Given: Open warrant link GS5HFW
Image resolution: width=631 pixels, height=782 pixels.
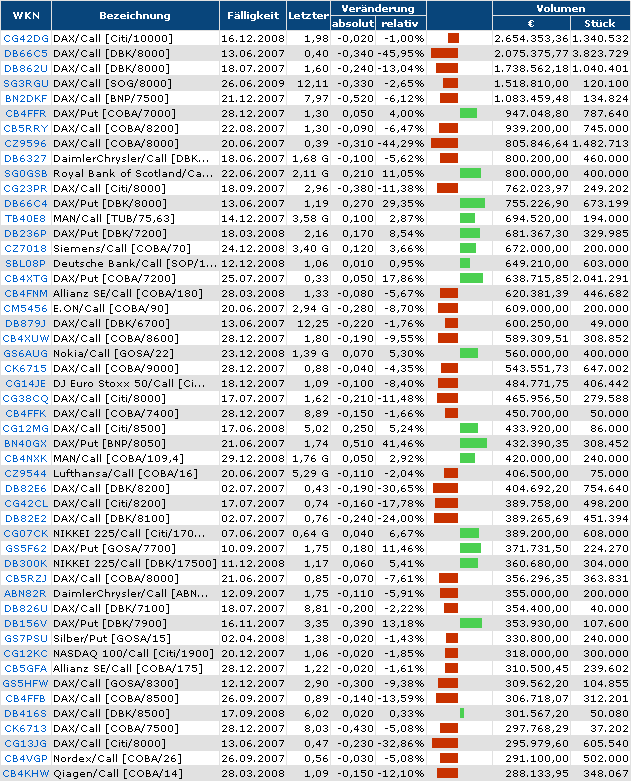Looking at the screenshot, I should (26, 683).
